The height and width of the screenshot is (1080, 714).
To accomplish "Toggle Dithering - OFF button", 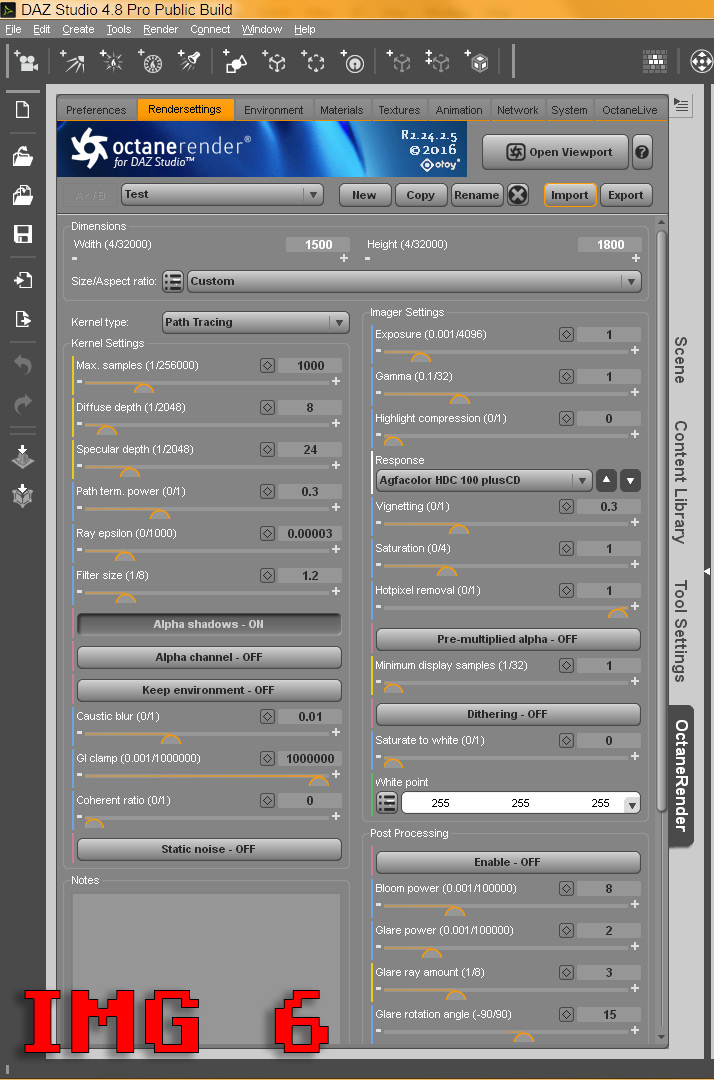I will (x=508, y=714).
